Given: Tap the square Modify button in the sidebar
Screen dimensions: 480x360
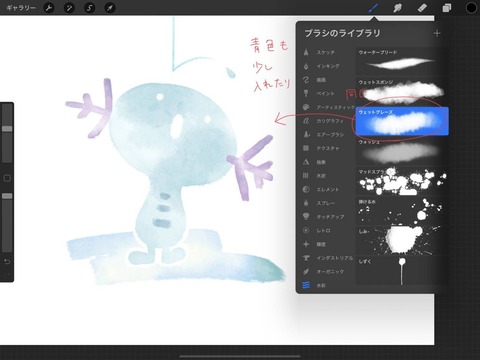Looking at the screenshot, I should pos(7,178).
